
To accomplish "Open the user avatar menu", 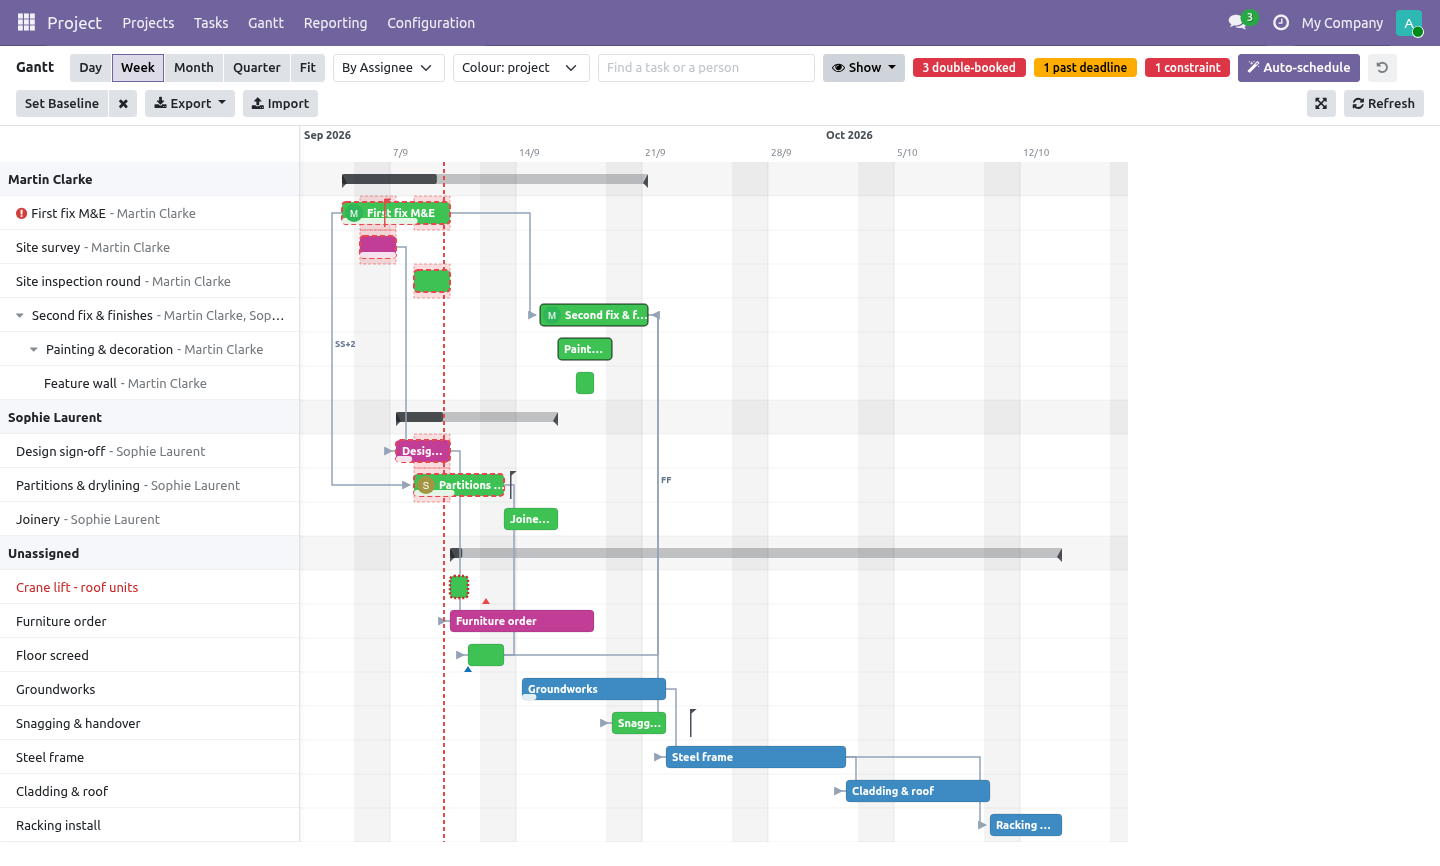I will point(1409,23).
